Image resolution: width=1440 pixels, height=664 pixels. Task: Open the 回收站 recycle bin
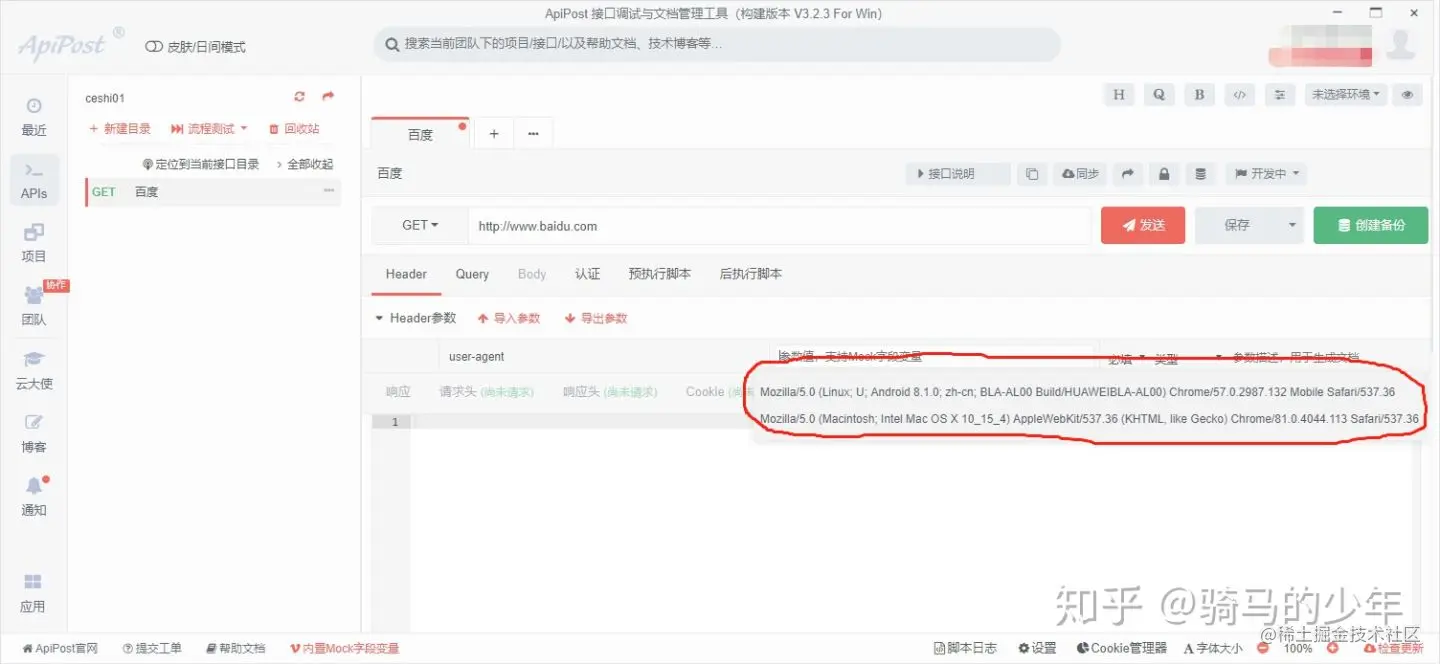pyautogui.click(x=294, y=129)
